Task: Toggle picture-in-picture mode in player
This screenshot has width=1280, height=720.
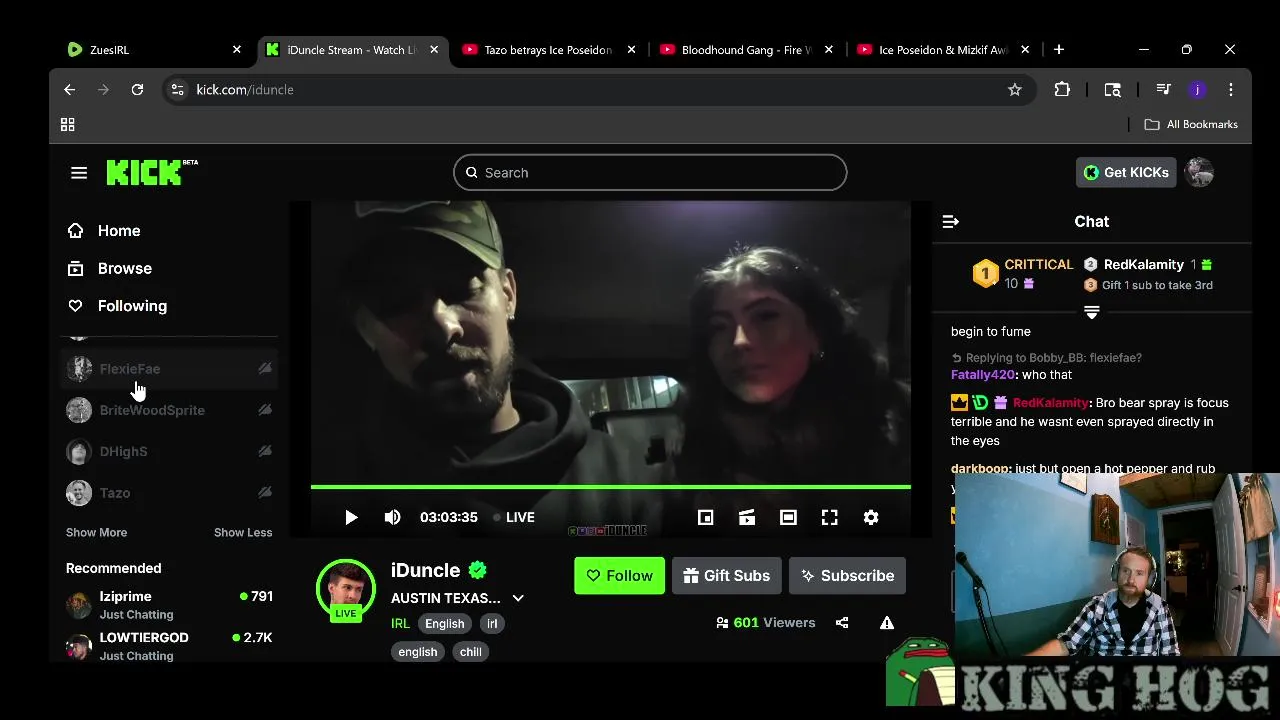Action: click(x=705, y=517)
